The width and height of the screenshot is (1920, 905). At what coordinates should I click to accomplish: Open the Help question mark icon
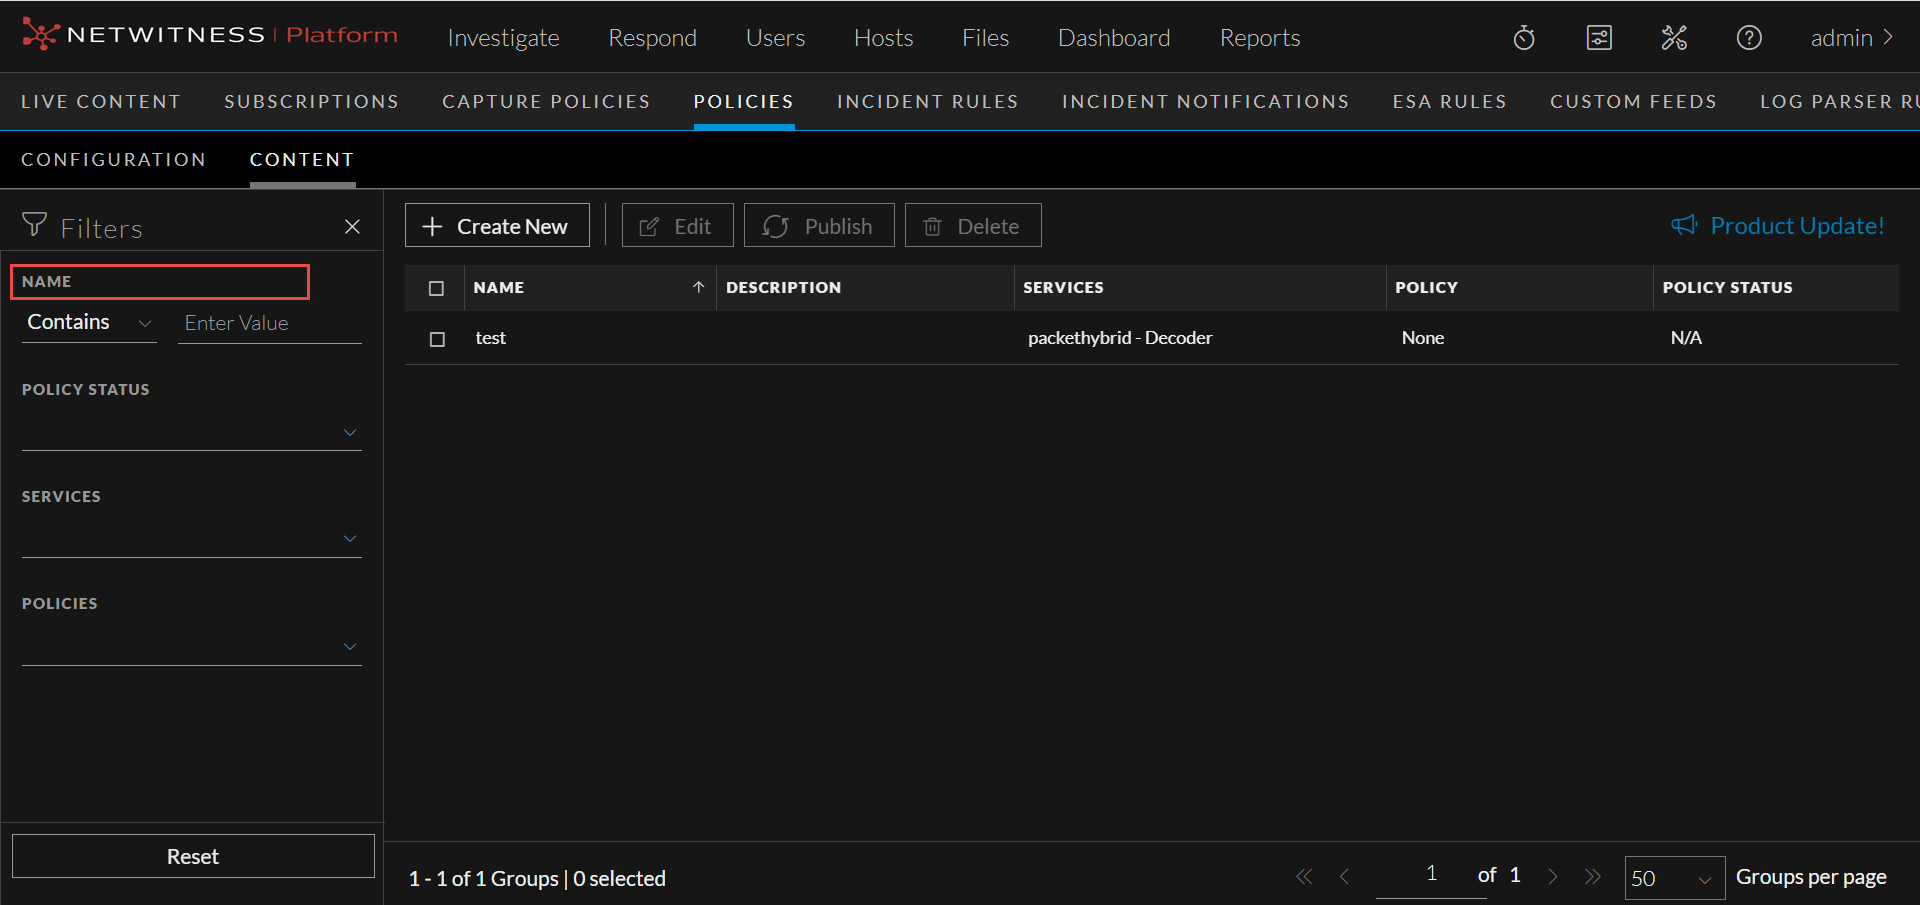[x=1748, y=37]
